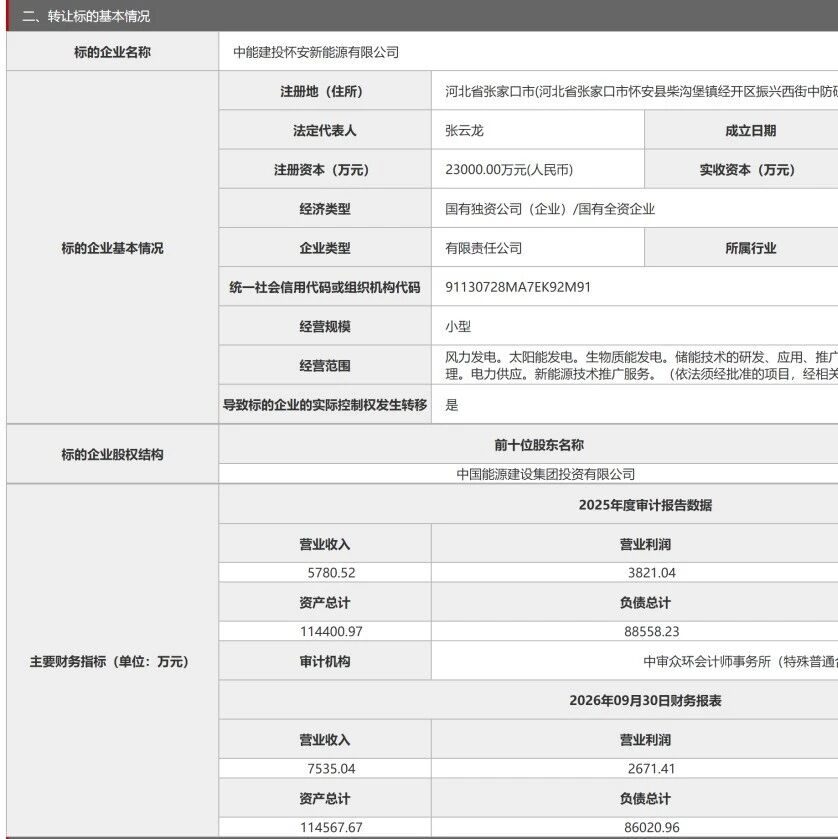Click the section header 二、转让标的基本情况
This screenshot has height=839, width=838.
(86, 16)
